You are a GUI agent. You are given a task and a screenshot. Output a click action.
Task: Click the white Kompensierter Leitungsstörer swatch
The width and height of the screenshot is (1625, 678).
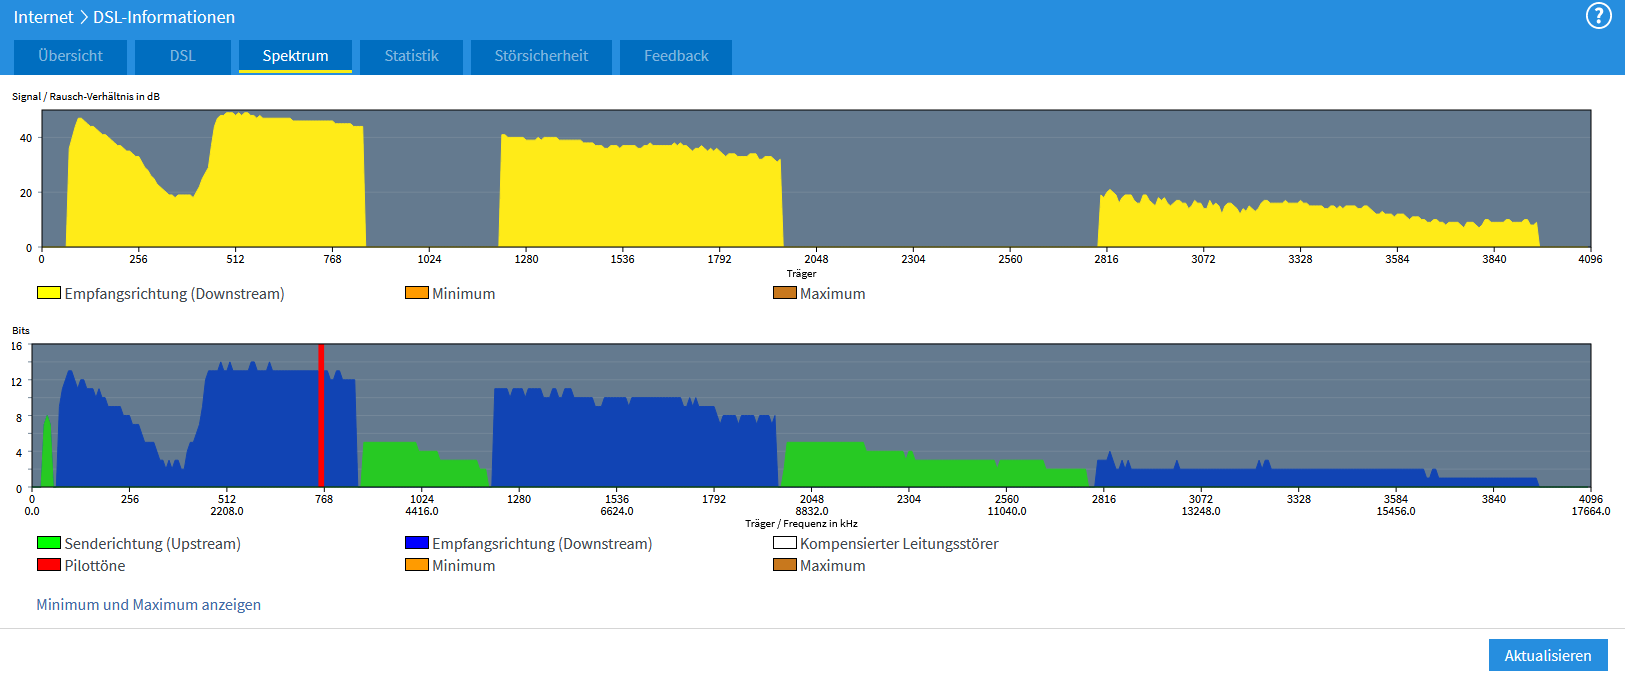pyautogui.click(x=785, y=543)
